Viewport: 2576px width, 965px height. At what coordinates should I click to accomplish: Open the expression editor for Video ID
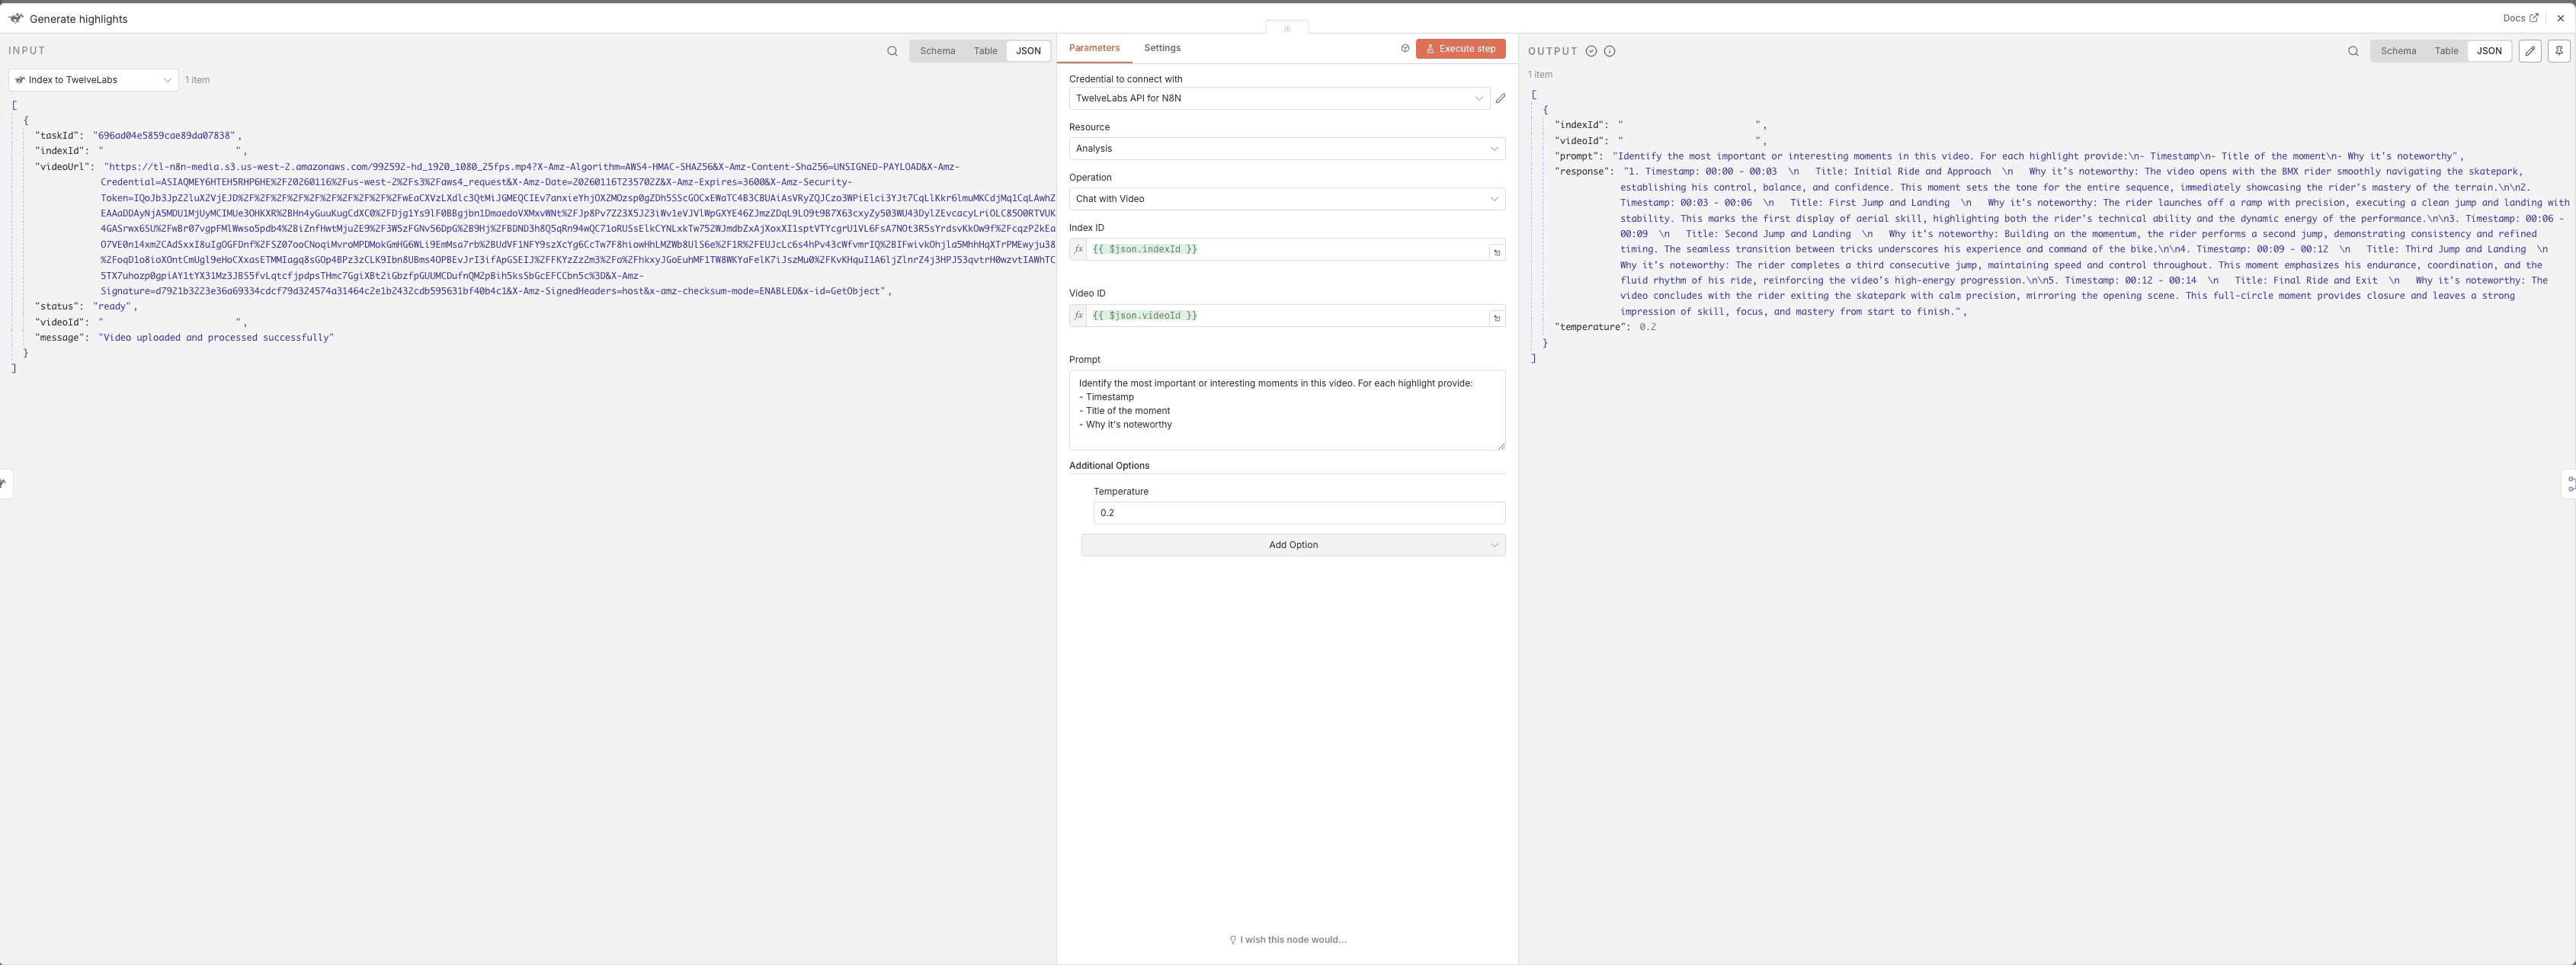click(x=1497, y=318)
